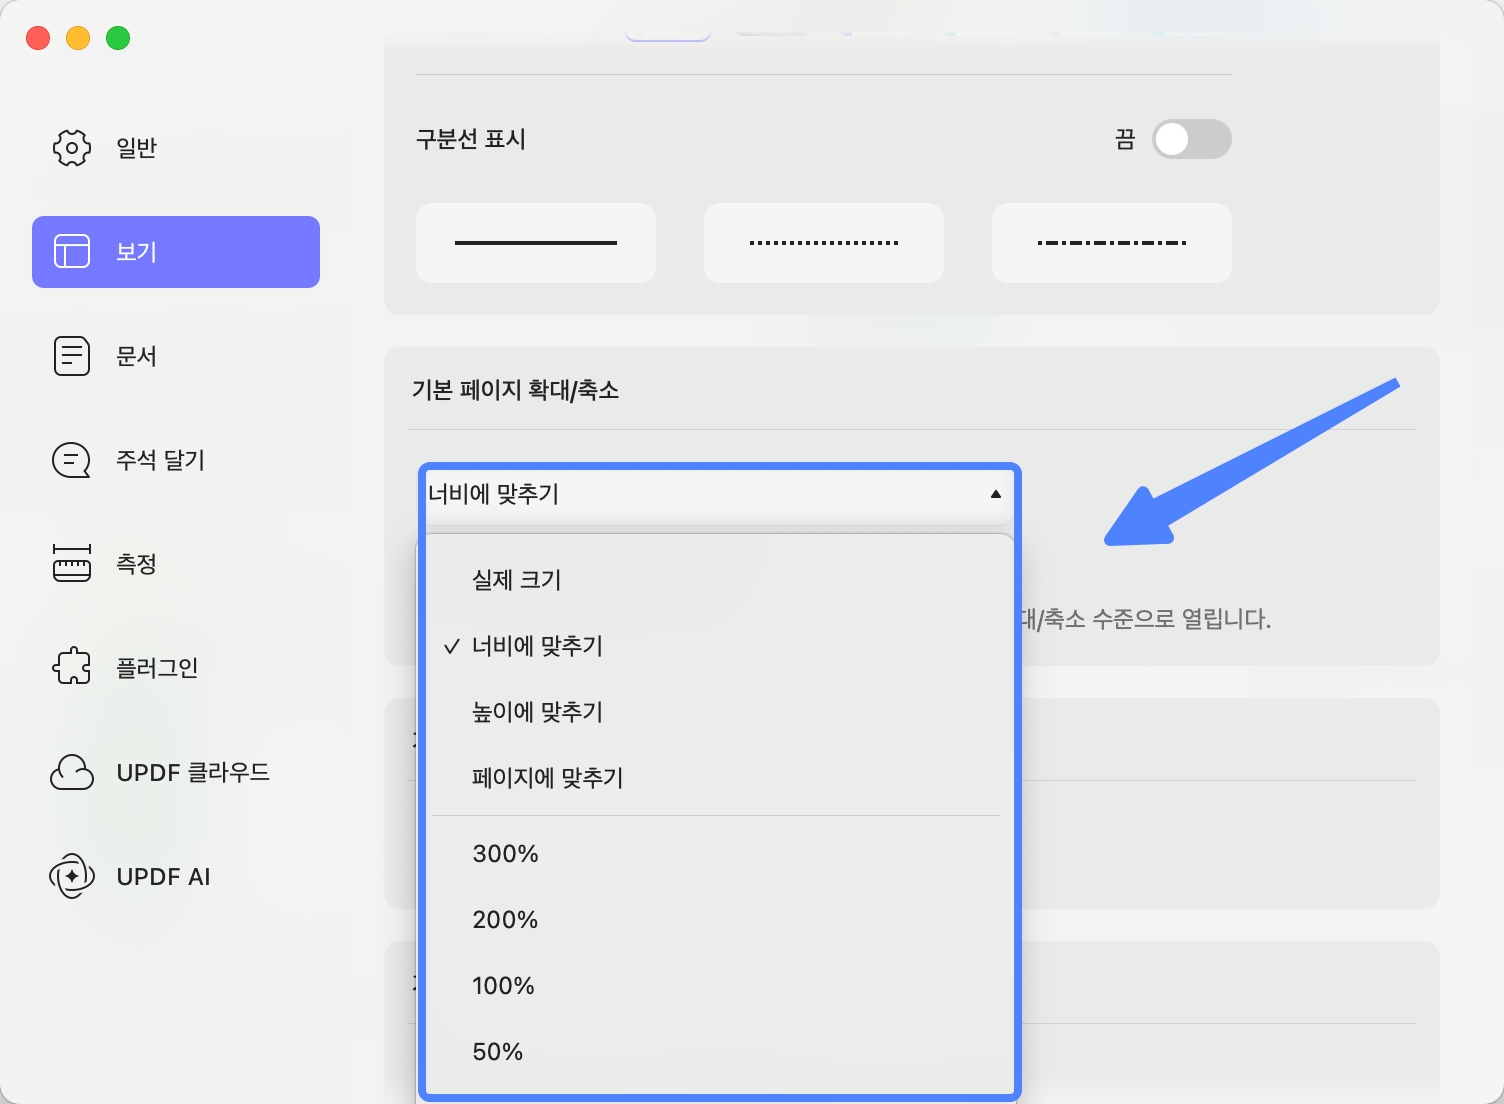The height and width of the screenshot is (1104, 1504).
Task: Go to 플러그인 settings
Action: 176,668
